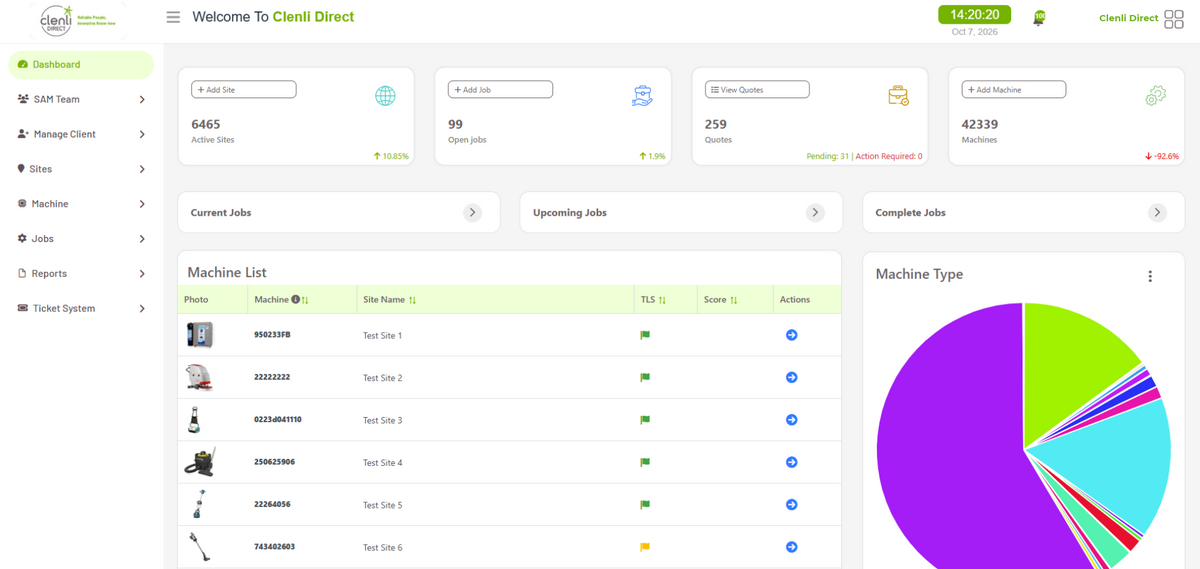Click the green TLS flag for Test Site 5
The width and height of the screenshot is (1200, 569).
tap(645, 504)
